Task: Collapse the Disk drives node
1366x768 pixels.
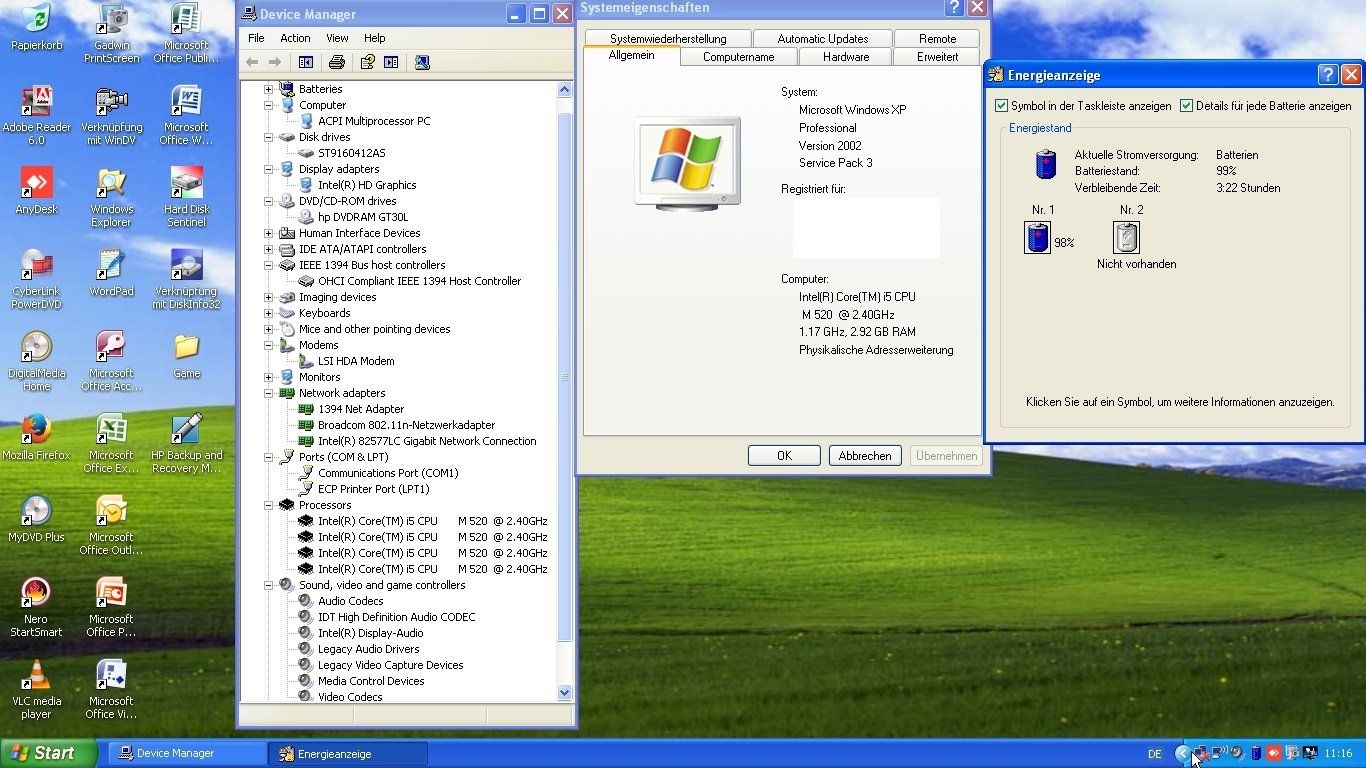Action: pyautogui.click(x=268, y=137)
